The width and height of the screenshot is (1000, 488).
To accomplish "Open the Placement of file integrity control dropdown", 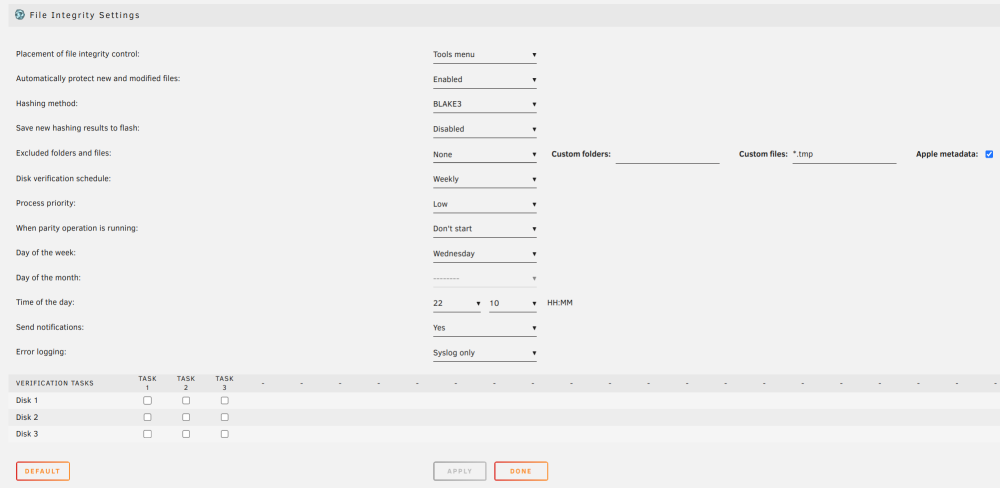I will pyautogui.click(x=485, y=55).
